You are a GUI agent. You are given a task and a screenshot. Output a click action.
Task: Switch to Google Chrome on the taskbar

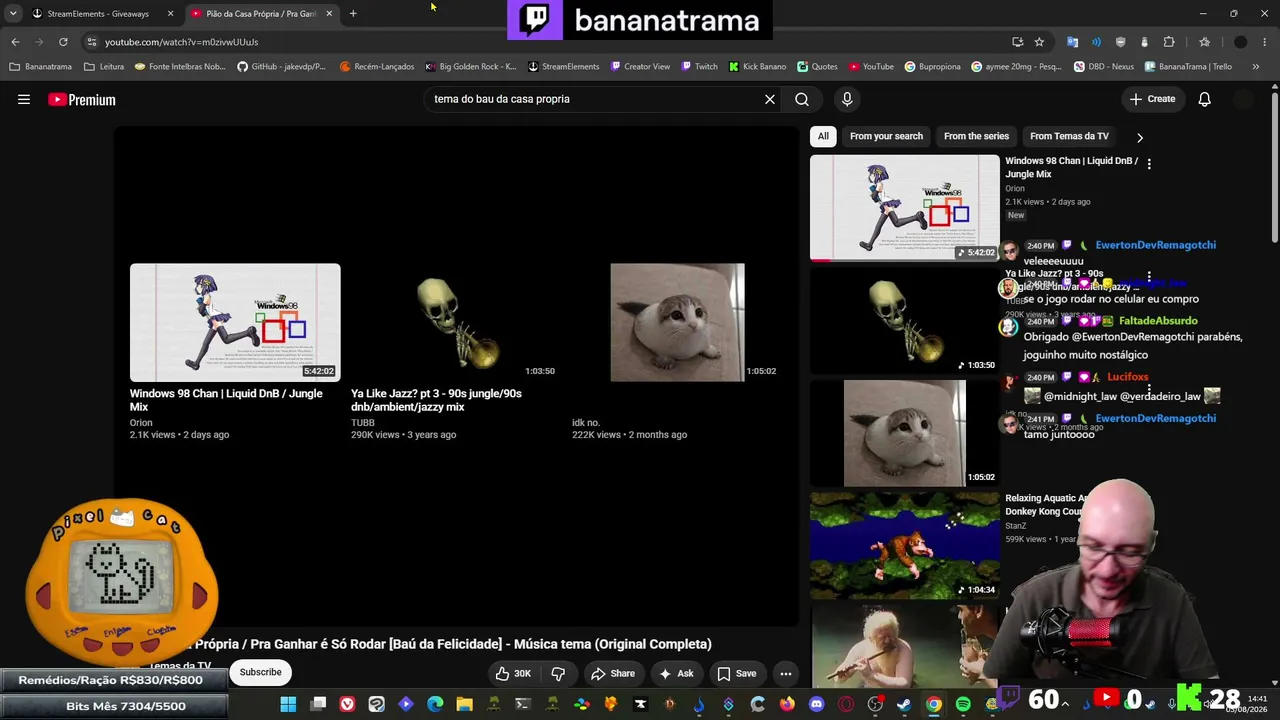click(933, 704)
